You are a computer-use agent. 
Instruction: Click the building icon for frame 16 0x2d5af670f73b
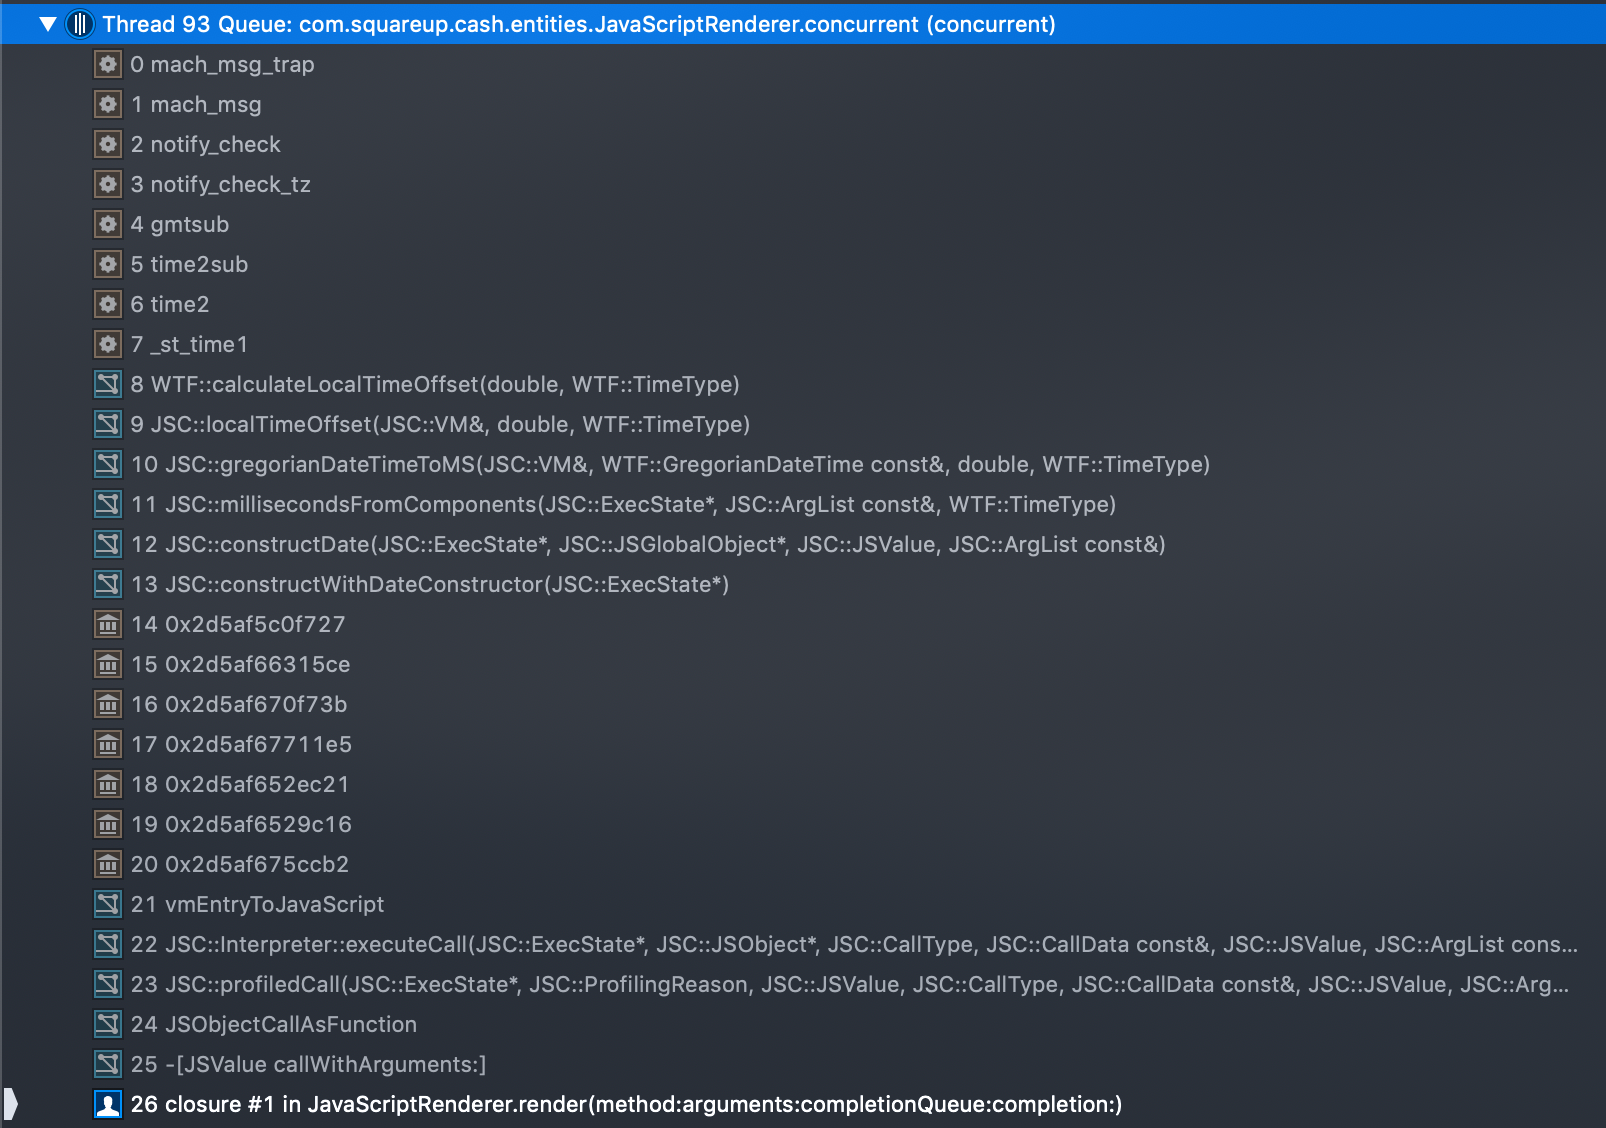108,704
